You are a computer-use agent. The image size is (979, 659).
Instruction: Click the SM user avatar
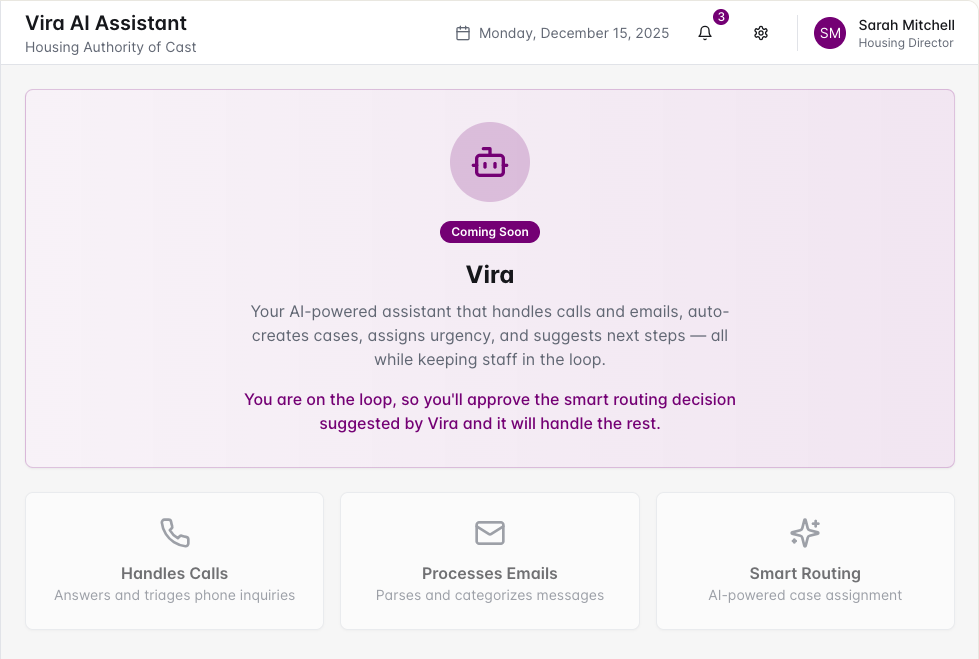830,33
